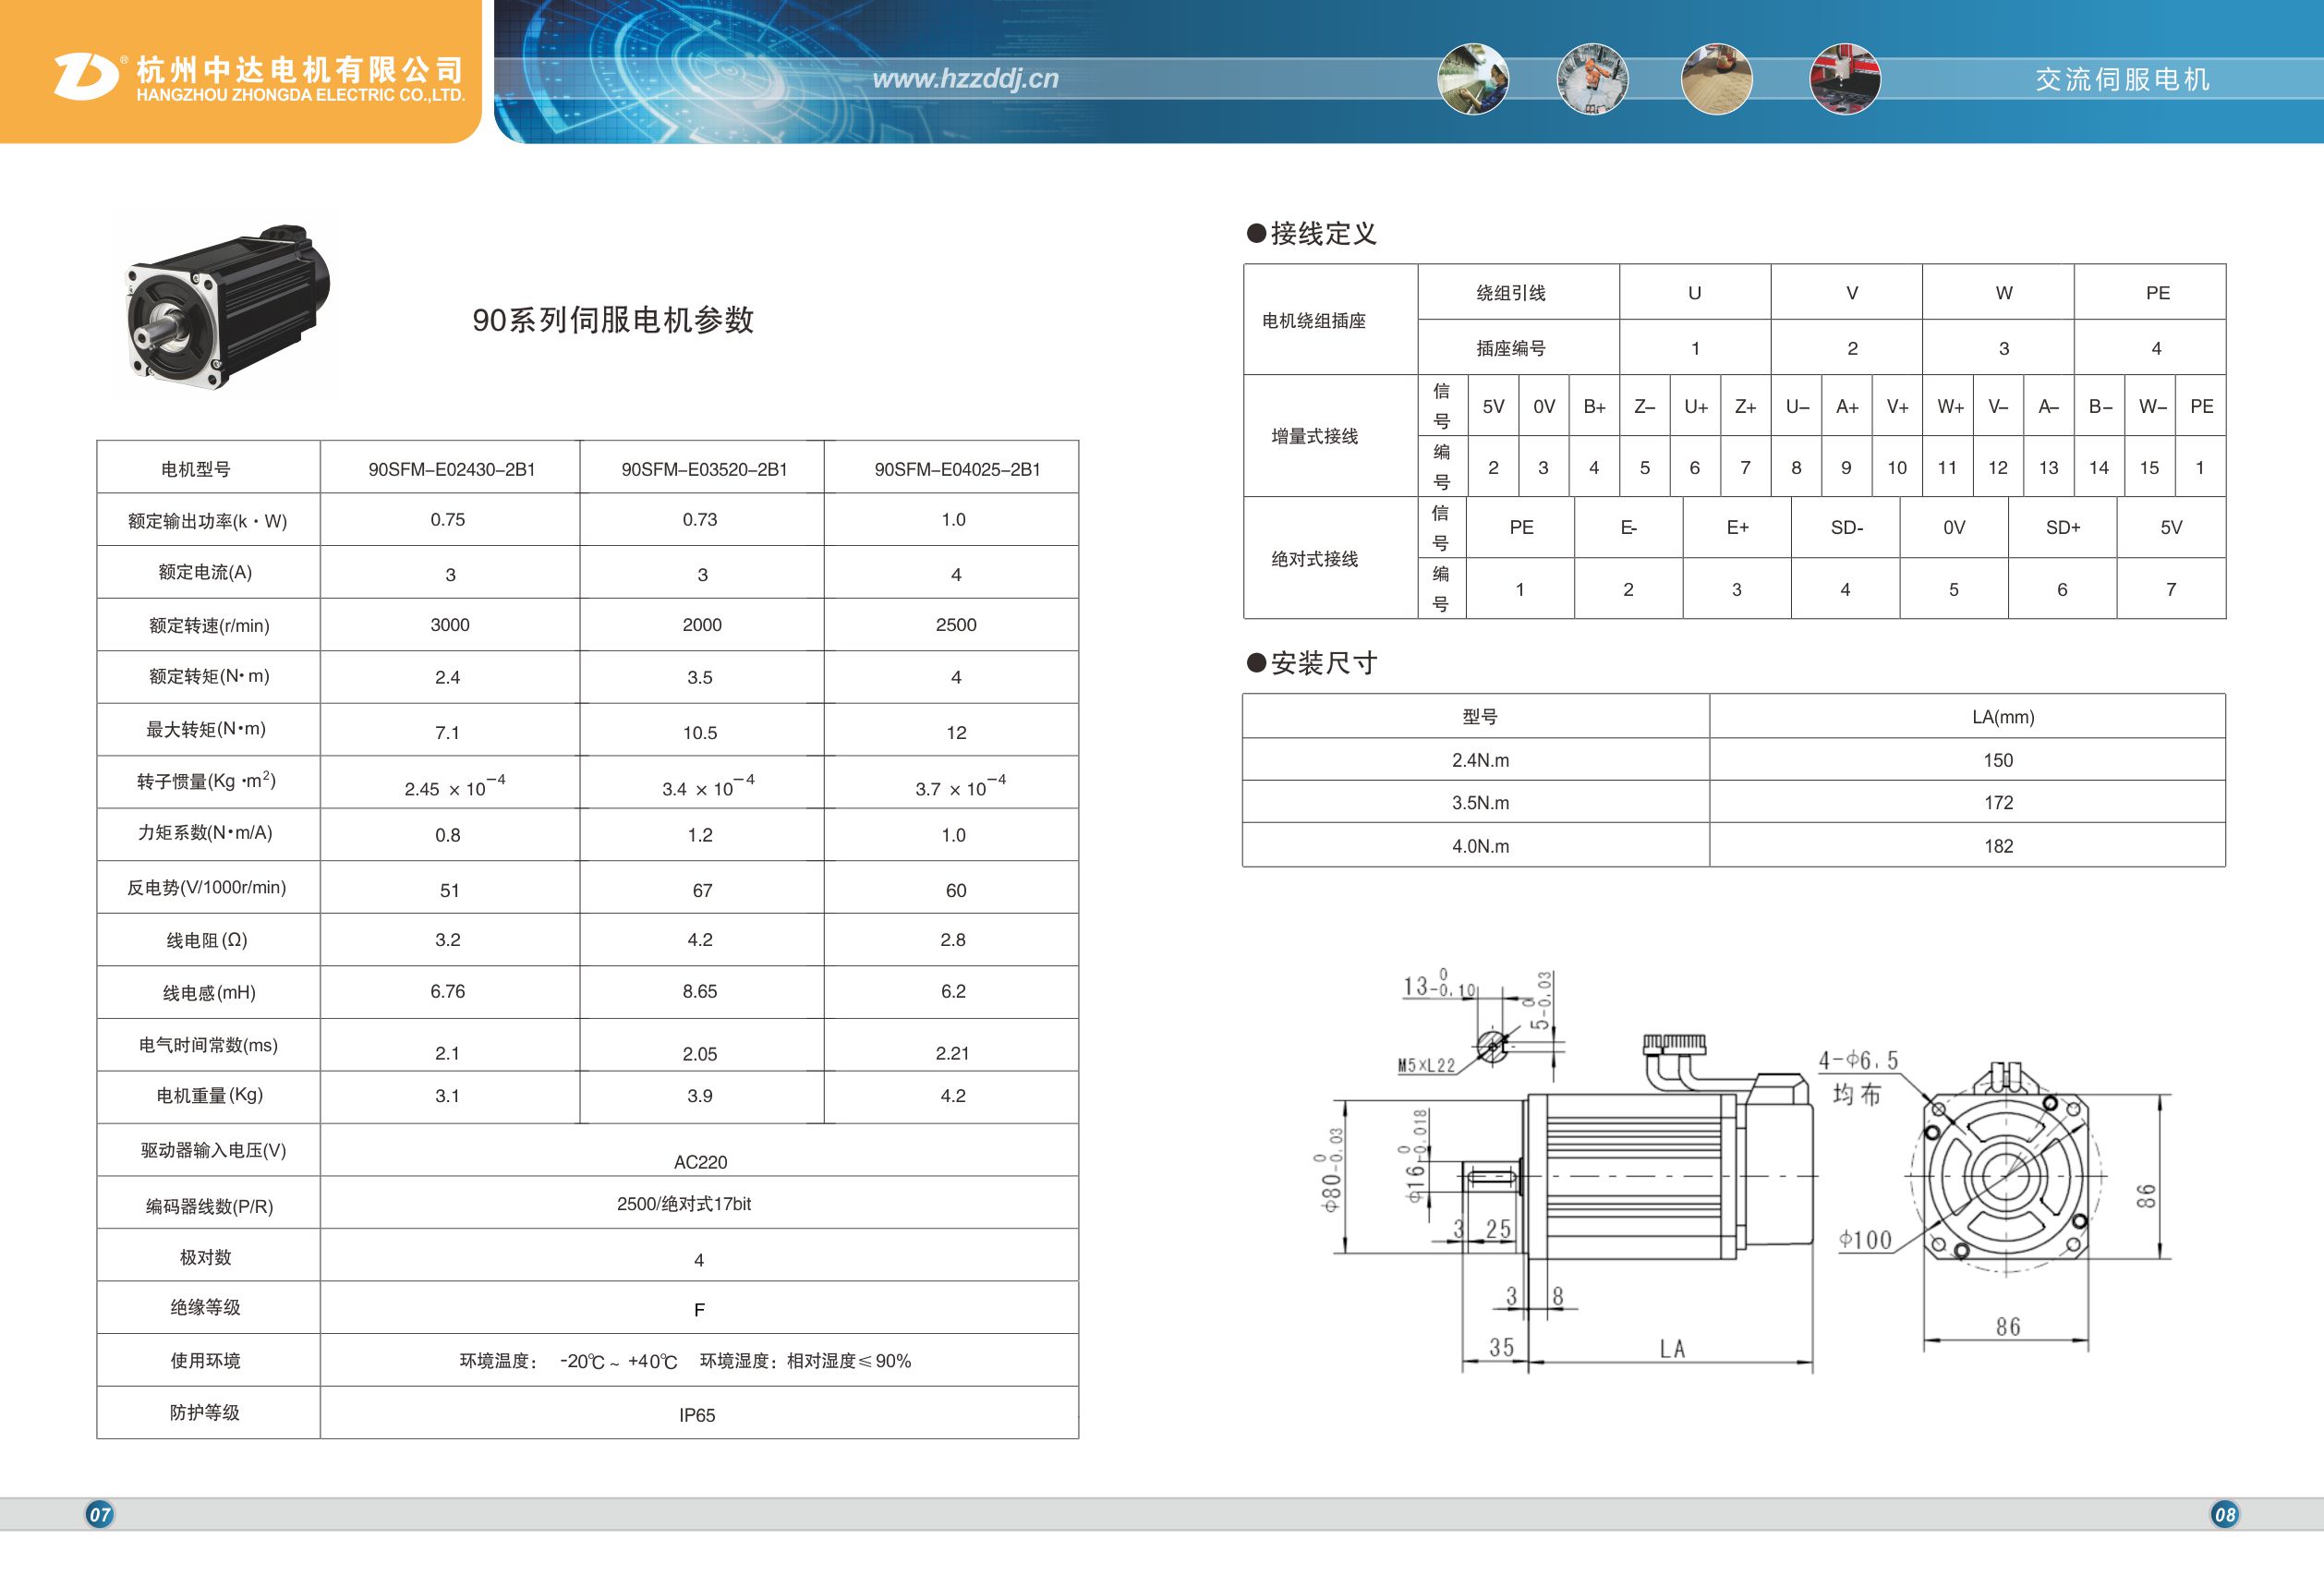Click LA dimension value 172

(x=1998, y=802)
